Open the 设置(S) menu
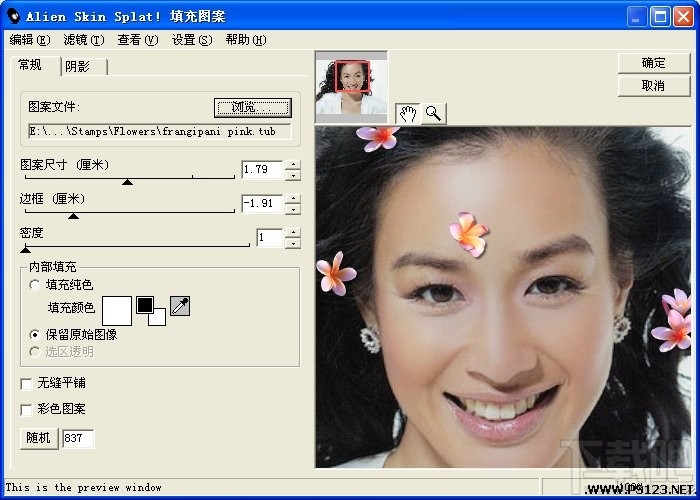The image size is (700, 500). click(192, 40)
